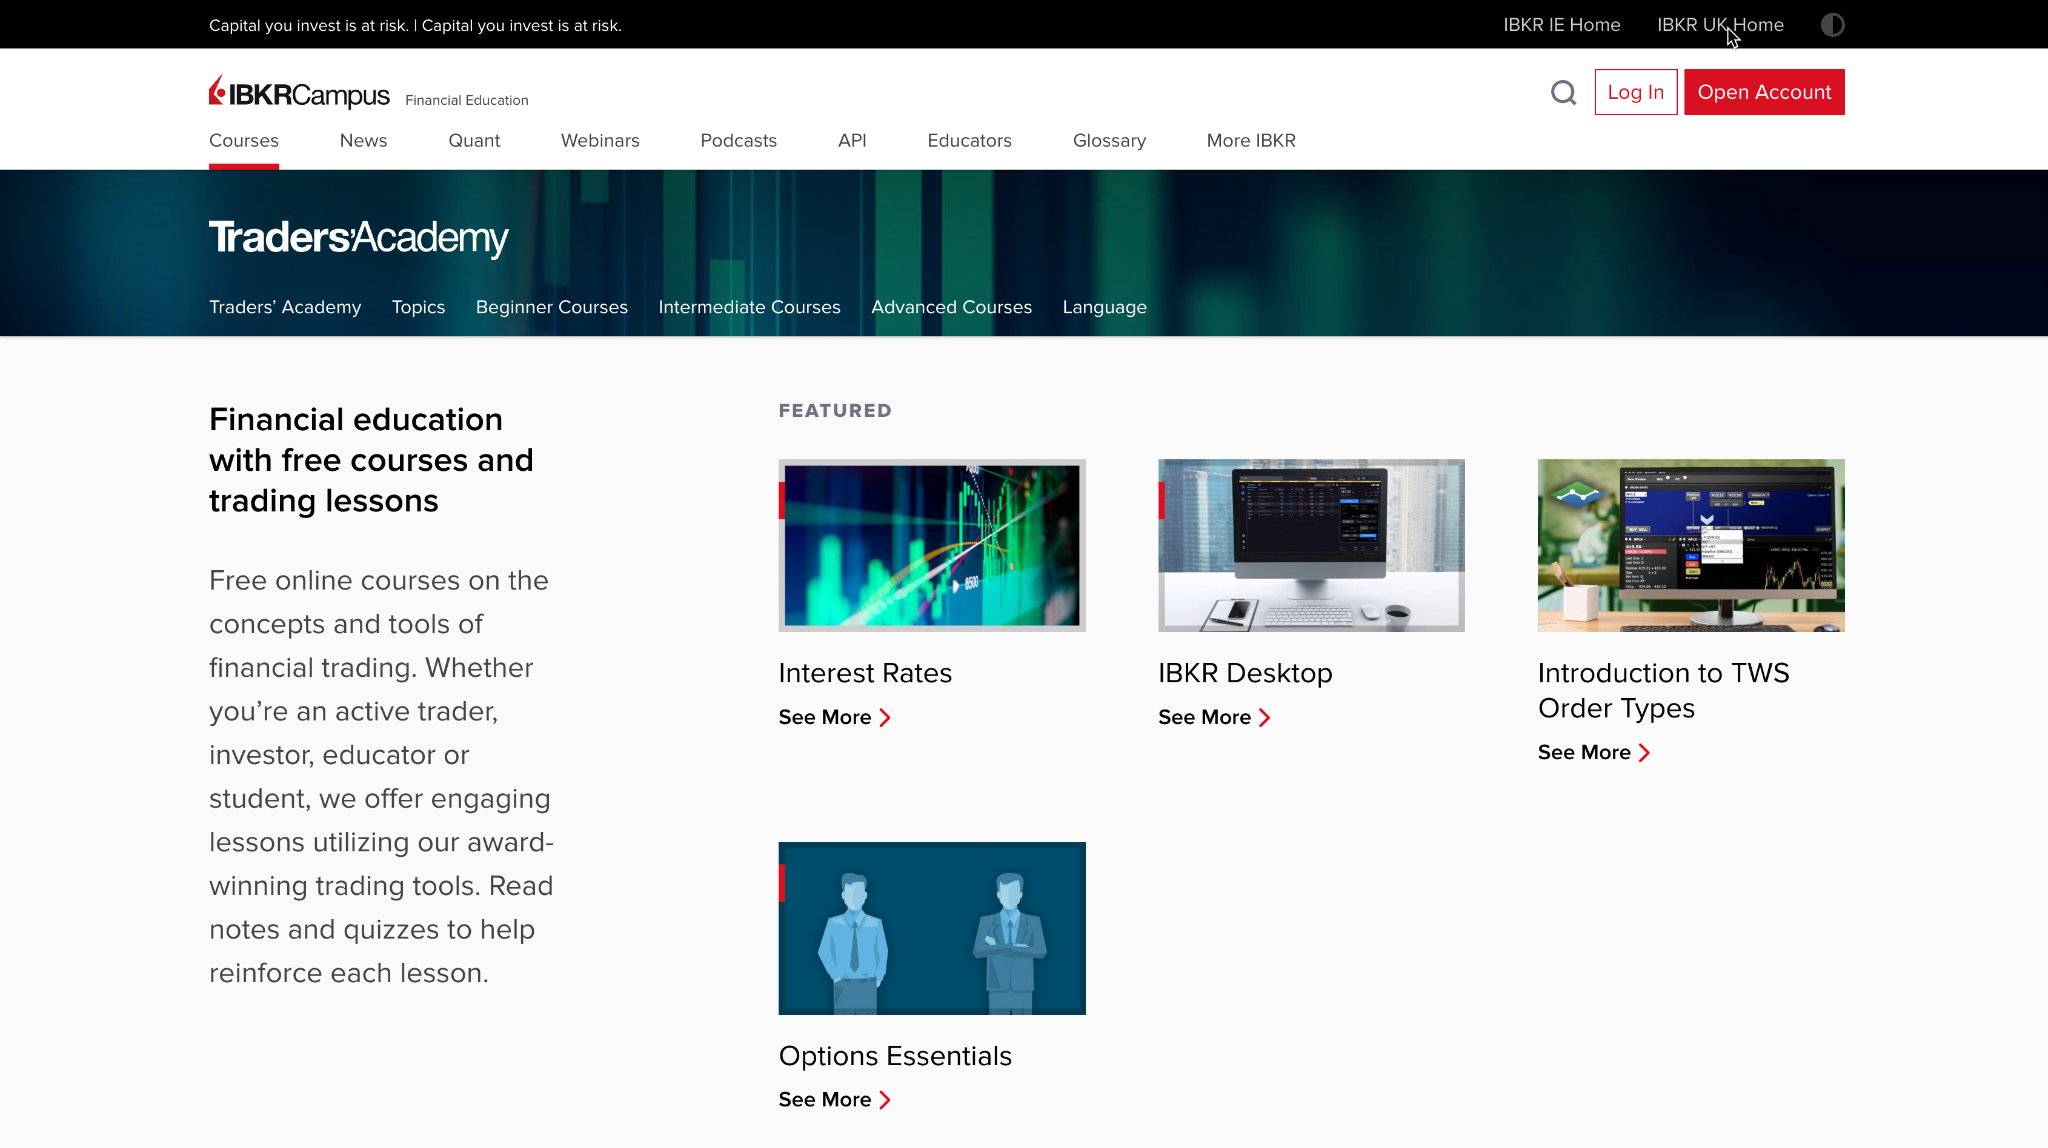This screenshot has width=2048, height=1148.
Task: Visit IBKR IE Home
Action: (x=1561, y=24)
